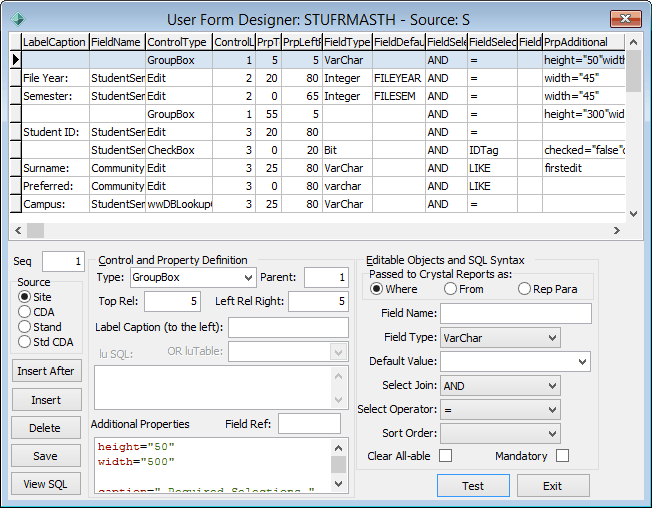Click the Field Name input field

[x=516, y=313]
